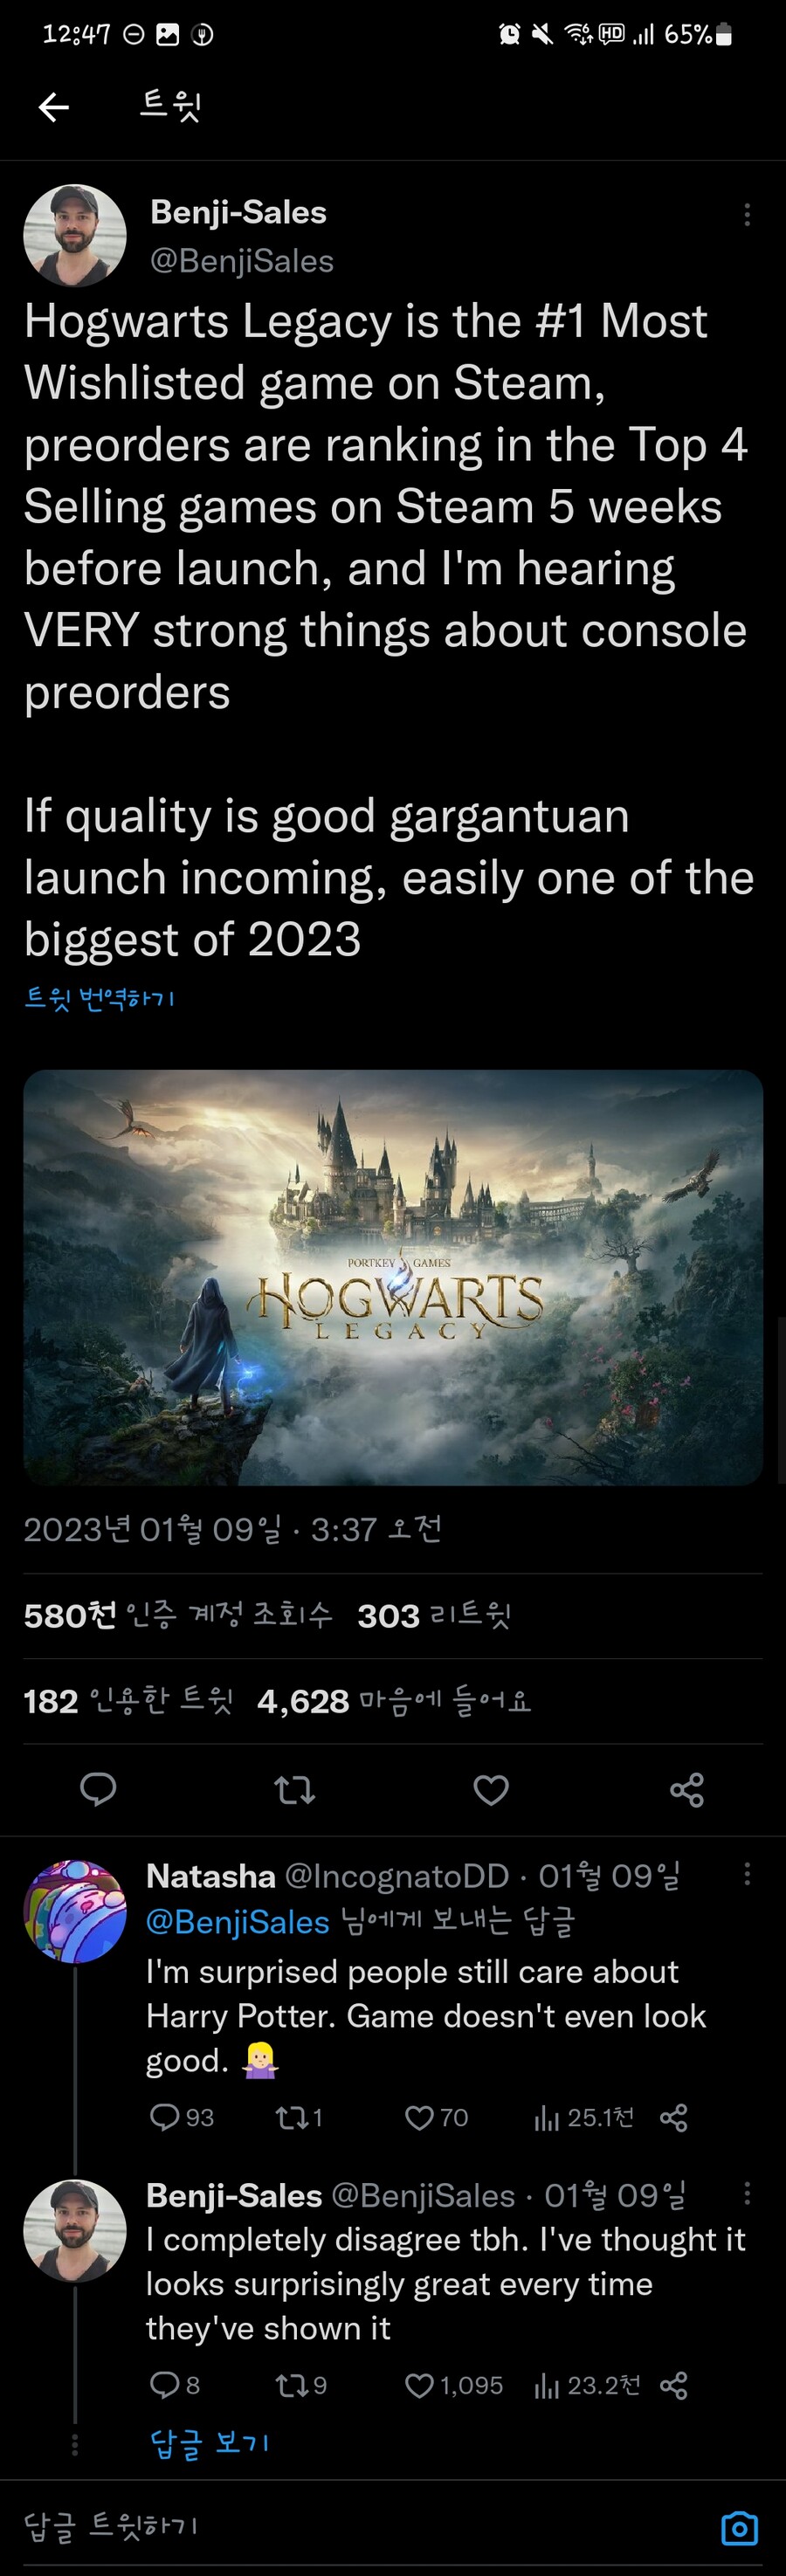Screen dimensions: 786x2576
Task: Open Benji-Sales reply three-dot menu
Action: pos(747,2193)
